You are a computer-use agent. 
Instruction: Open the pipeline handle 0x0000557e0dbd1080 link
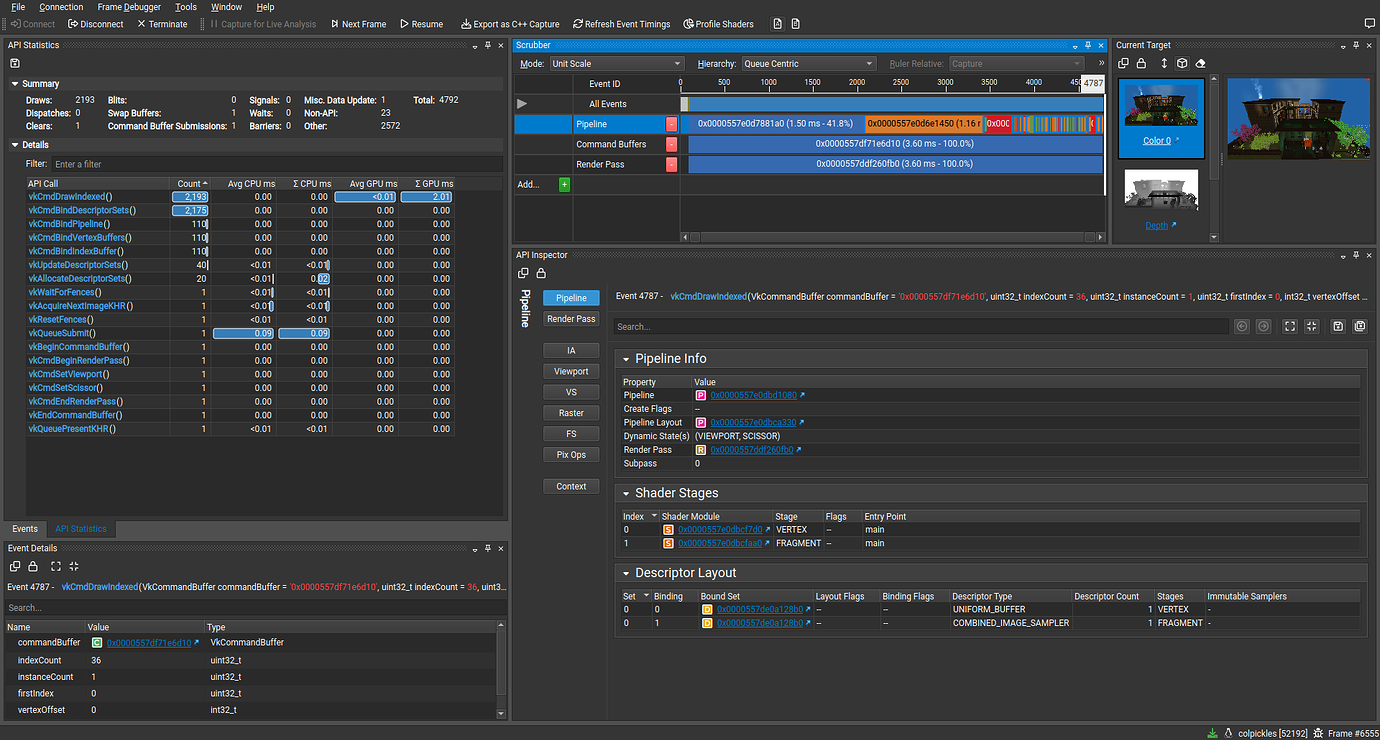[753, 396]
